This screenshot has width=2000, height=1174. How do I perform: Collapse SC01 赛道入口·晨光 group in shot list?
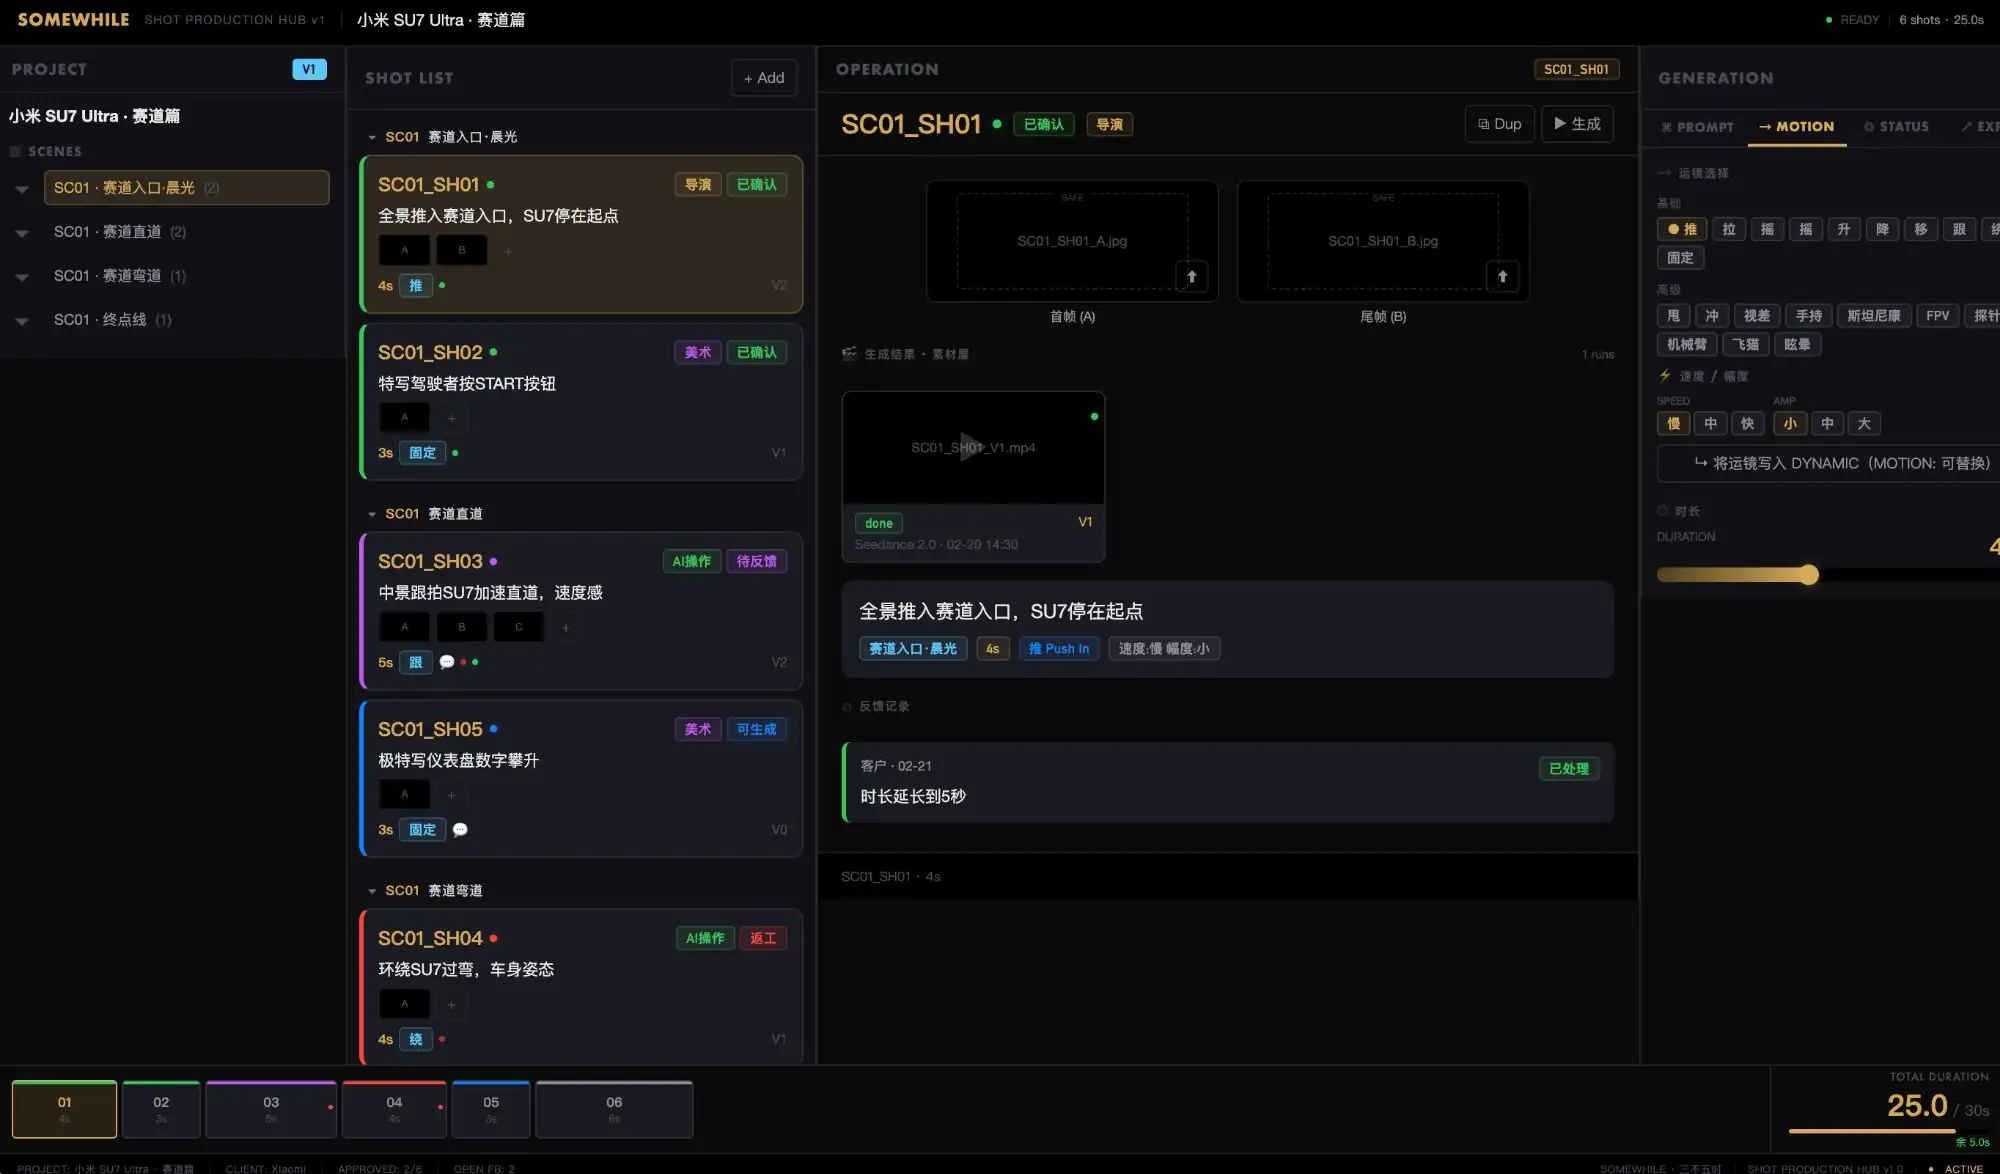(x=372, y=137)
